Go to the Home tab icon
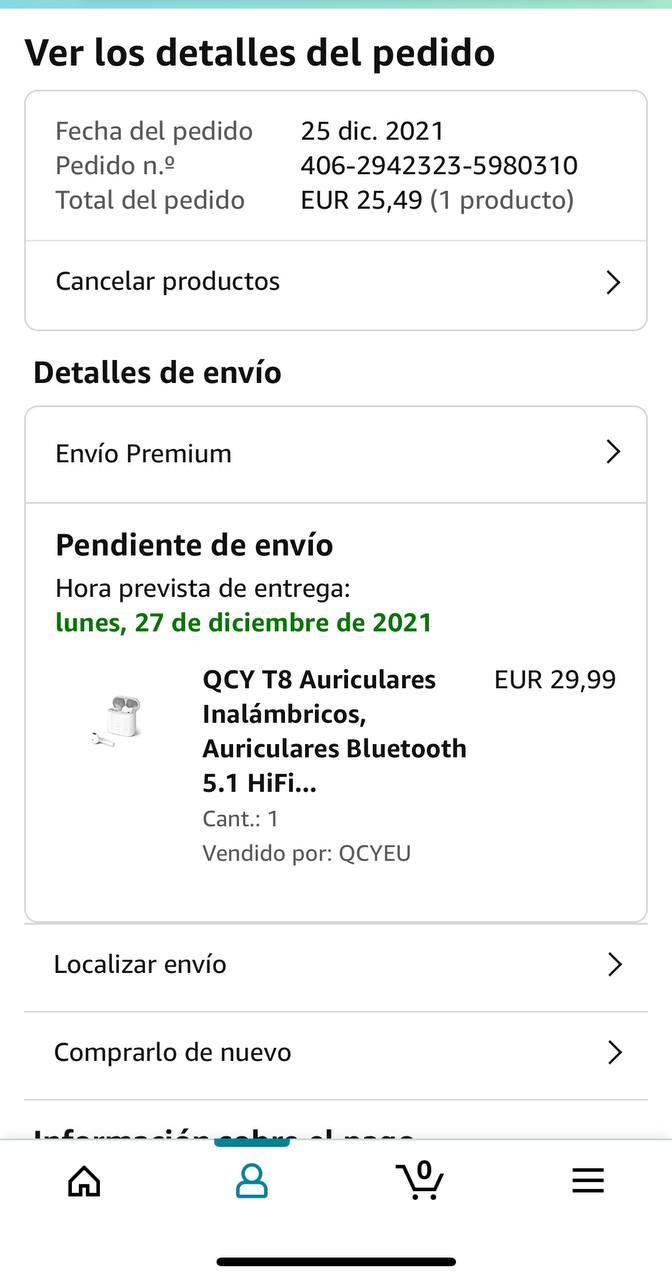Image resolution: width=672 pixels, height=1280 pixels. pyautogui.click(x=84, y=1181)
